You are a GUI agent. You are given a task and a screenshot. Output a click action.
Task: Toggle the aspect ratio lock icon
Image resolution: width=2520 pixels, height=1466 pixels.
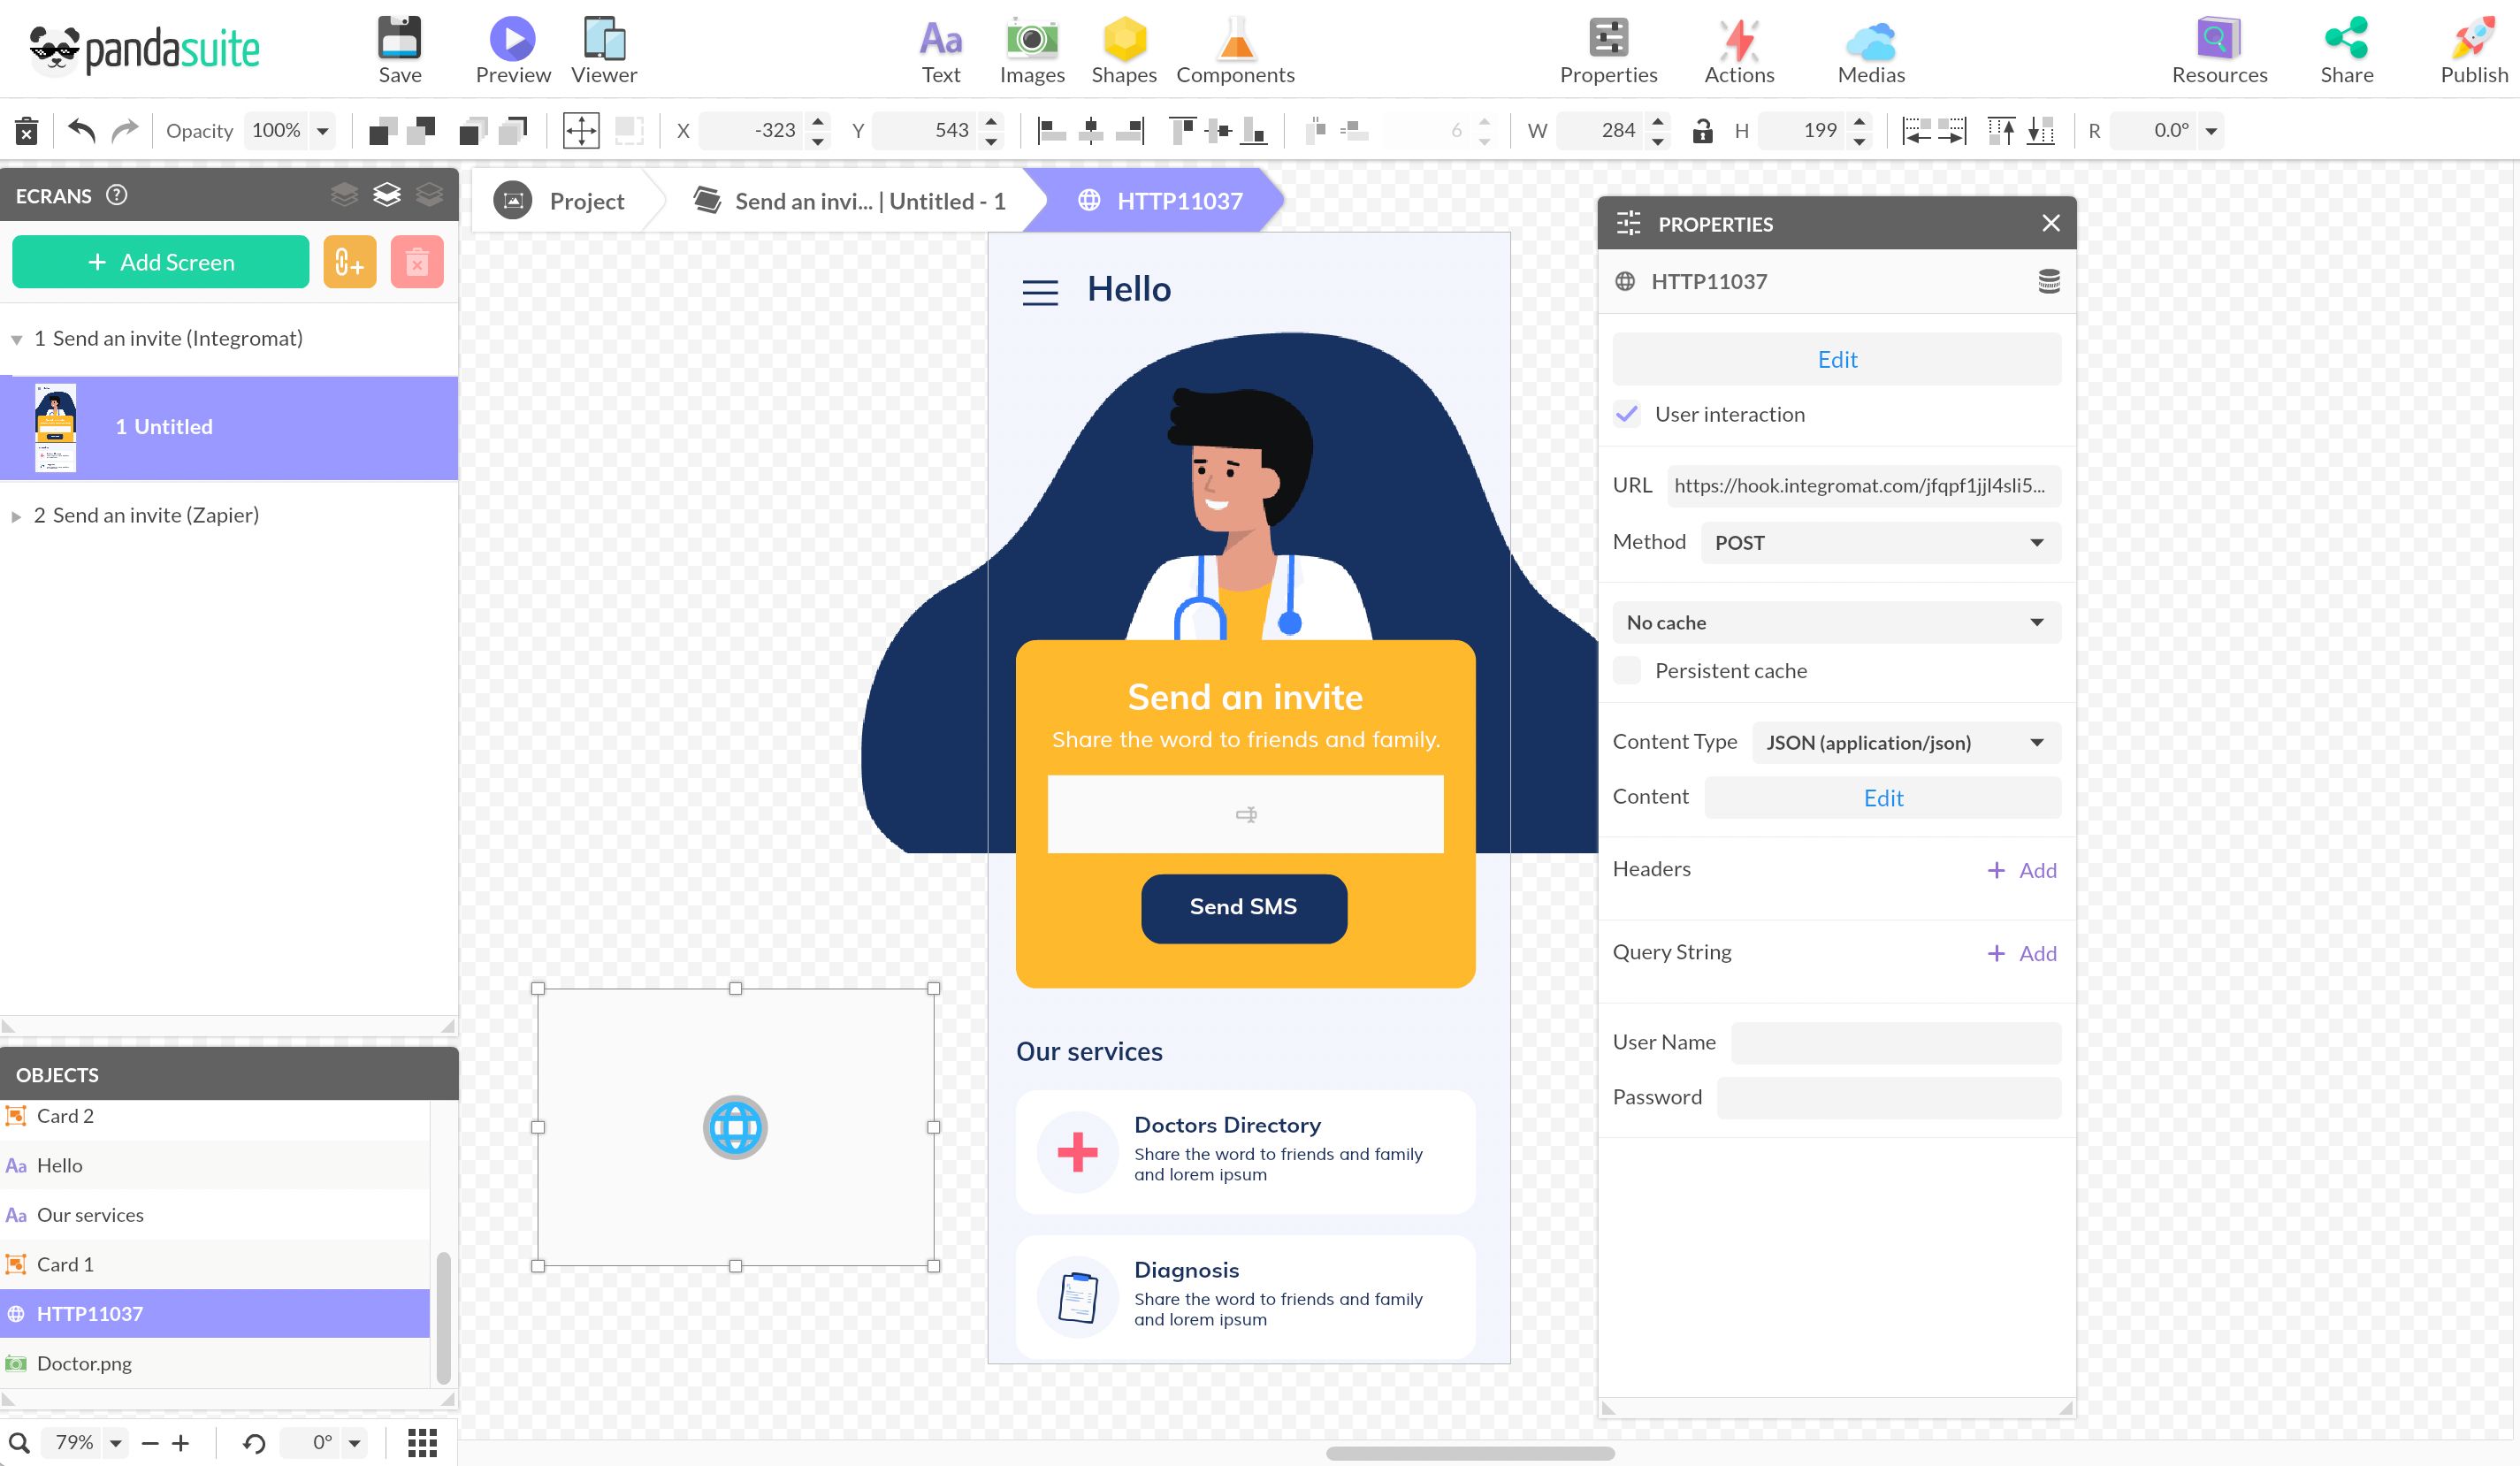click(x=1702, y=130)
